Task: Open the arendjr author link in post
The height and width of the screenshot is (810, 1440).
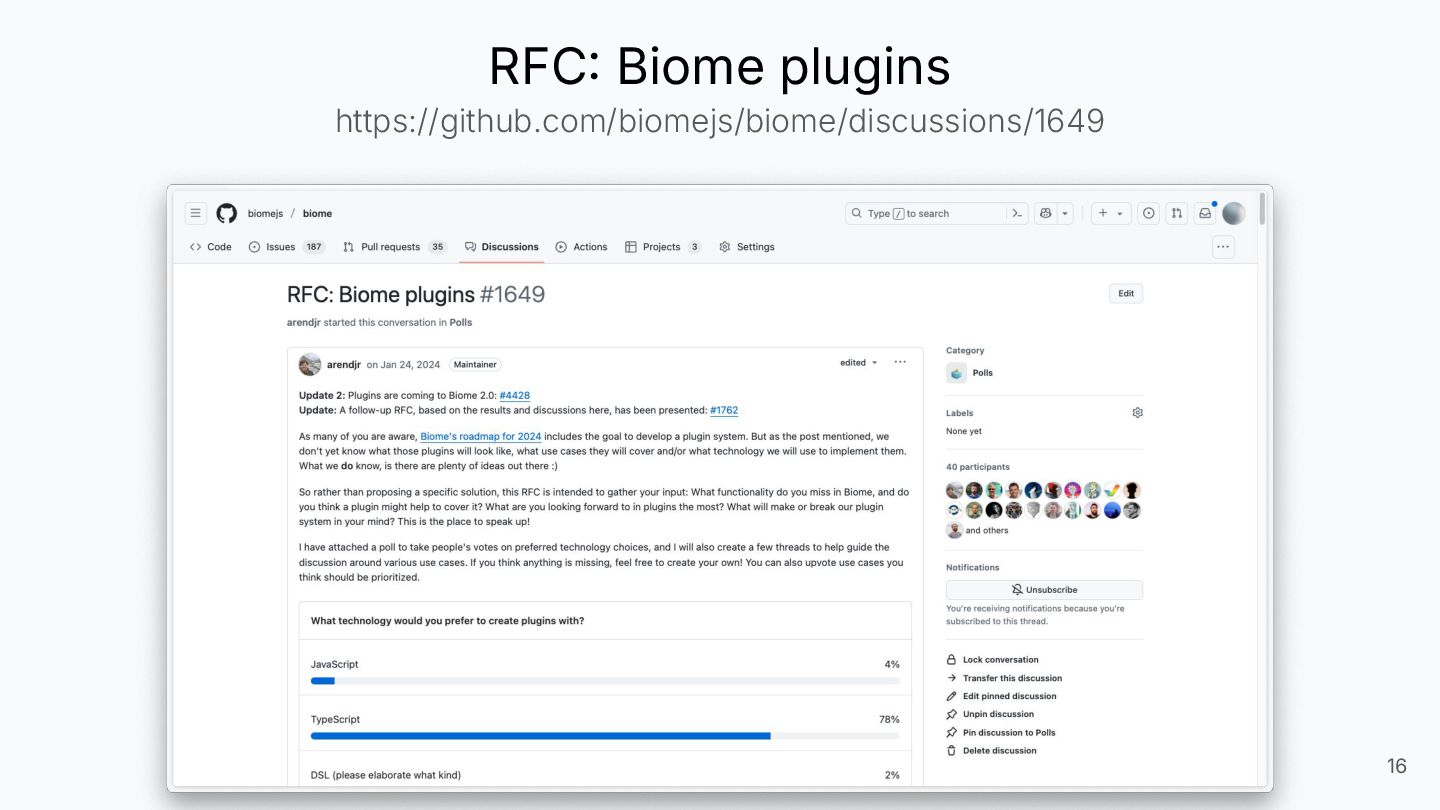Action: coord(343,364)
